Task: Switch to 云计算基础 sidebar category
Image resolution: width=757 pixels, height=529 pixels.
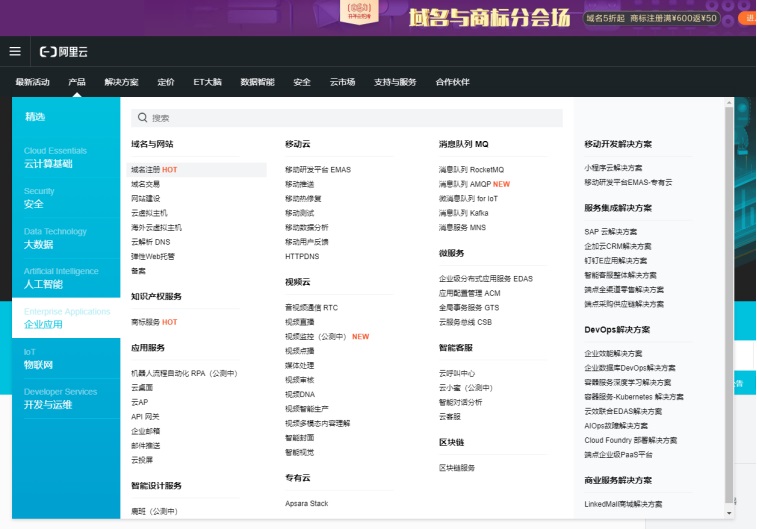Action: [48, 163]
